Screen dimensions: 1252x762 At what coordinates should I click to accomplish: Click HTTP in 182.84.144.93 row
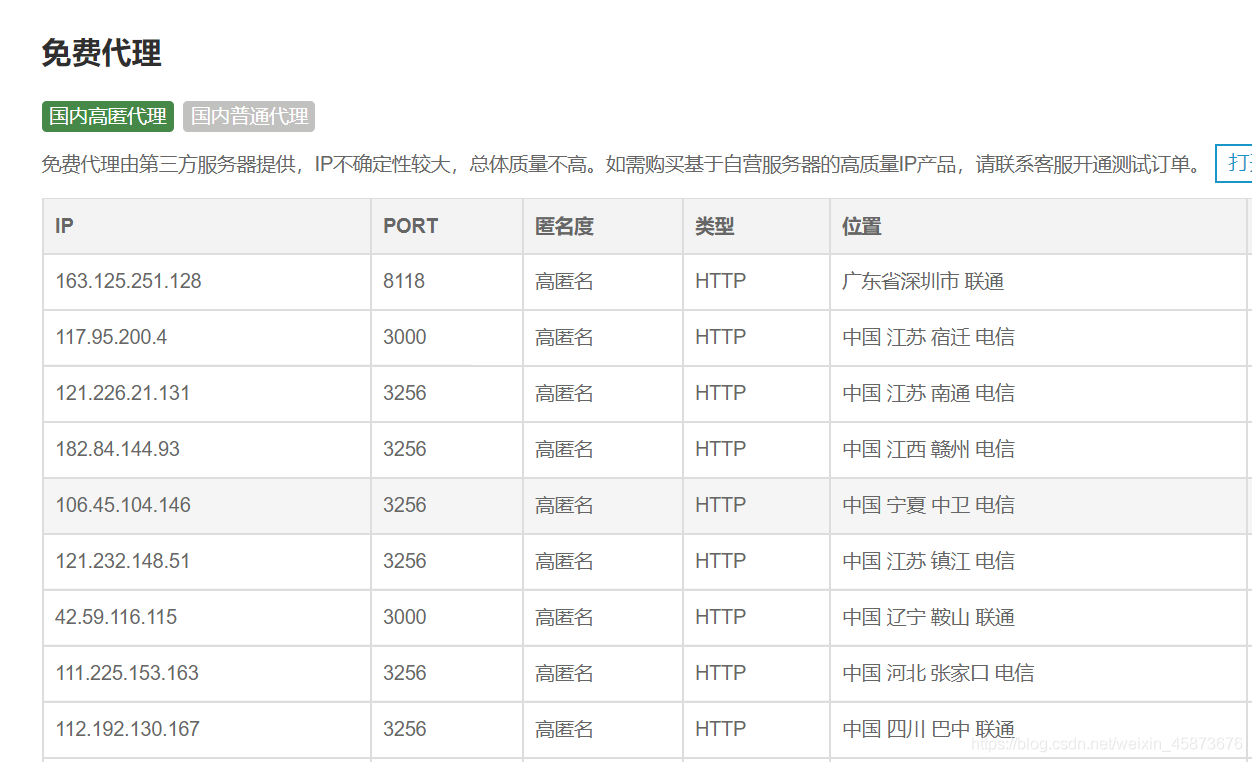(x=721, y=449)
